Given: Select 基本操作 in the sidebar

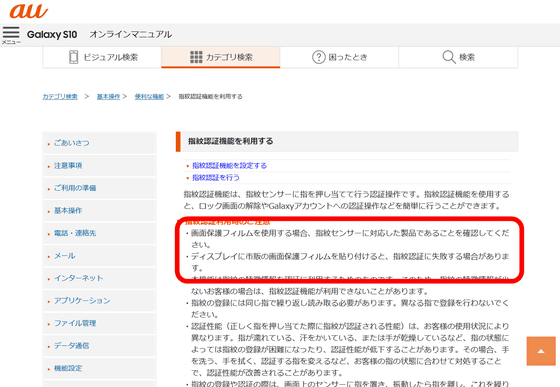Looking at the screenshot, I should click(x=100, y=210).
